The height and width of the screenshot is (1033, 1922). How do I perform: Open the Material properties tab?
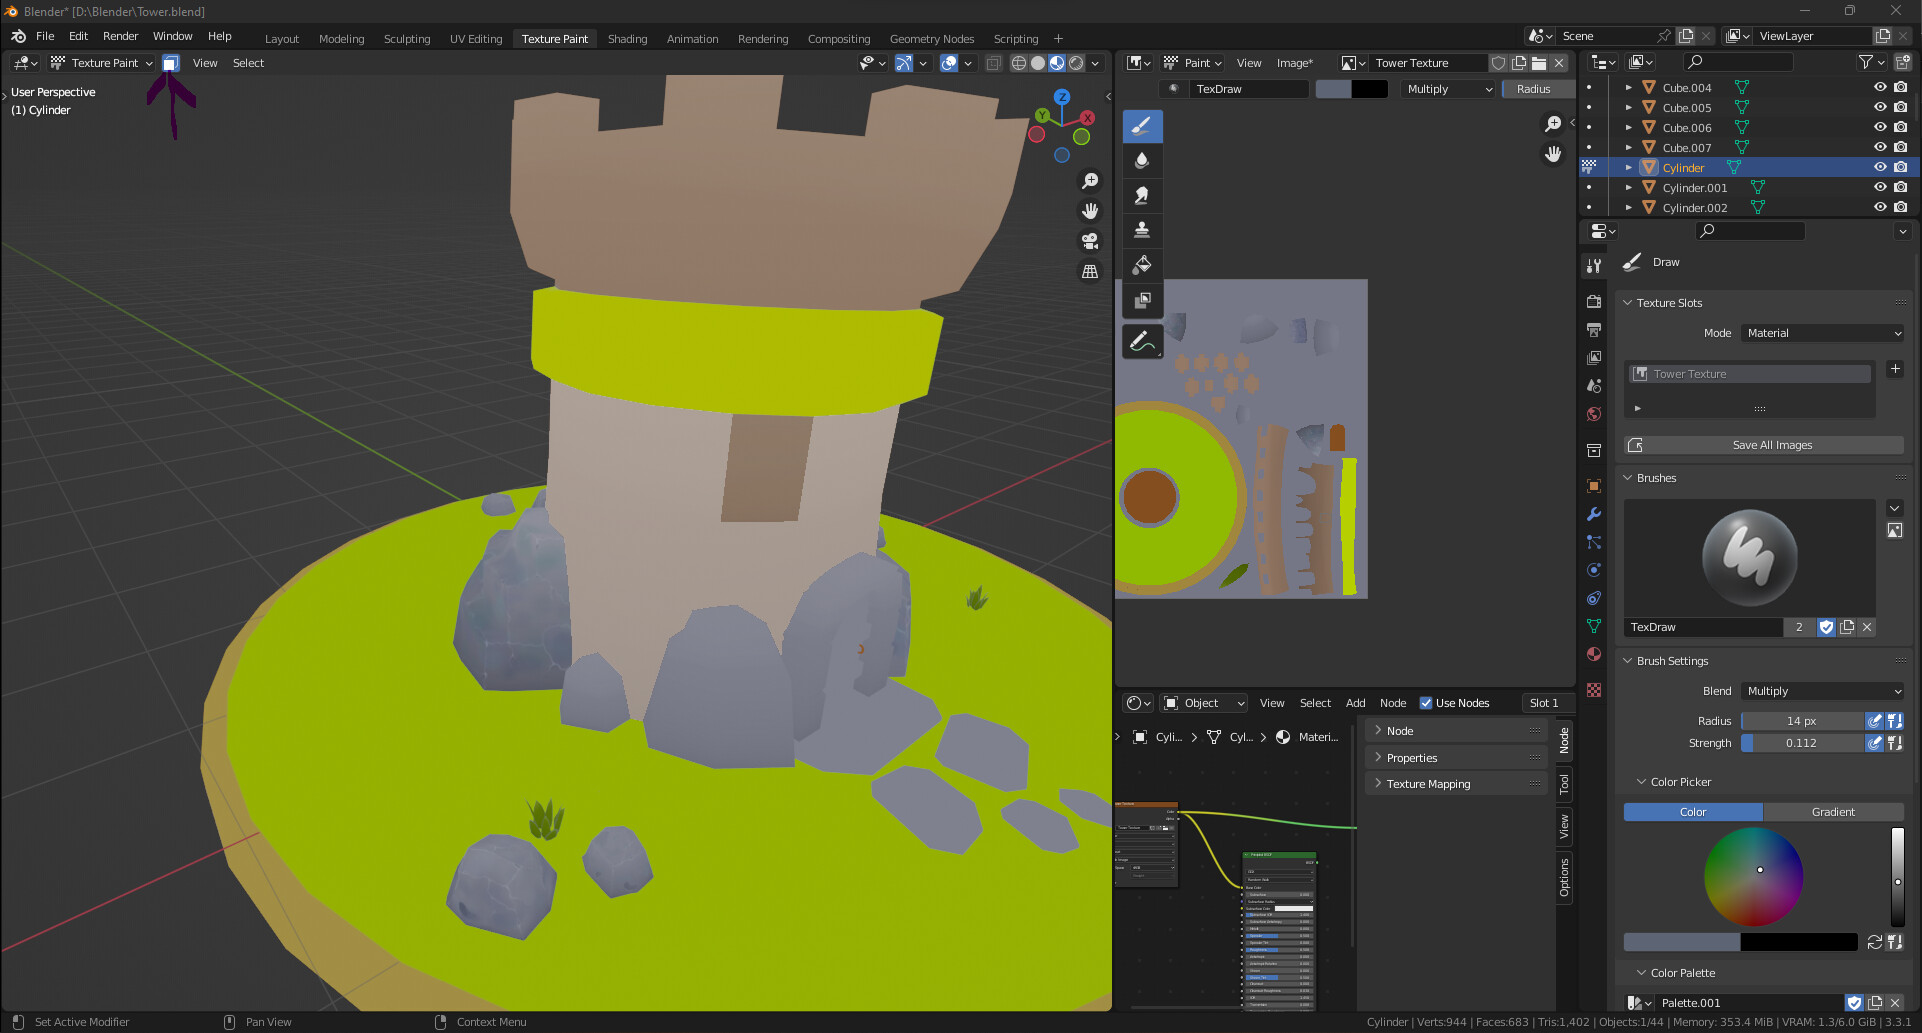point(1594,654)
